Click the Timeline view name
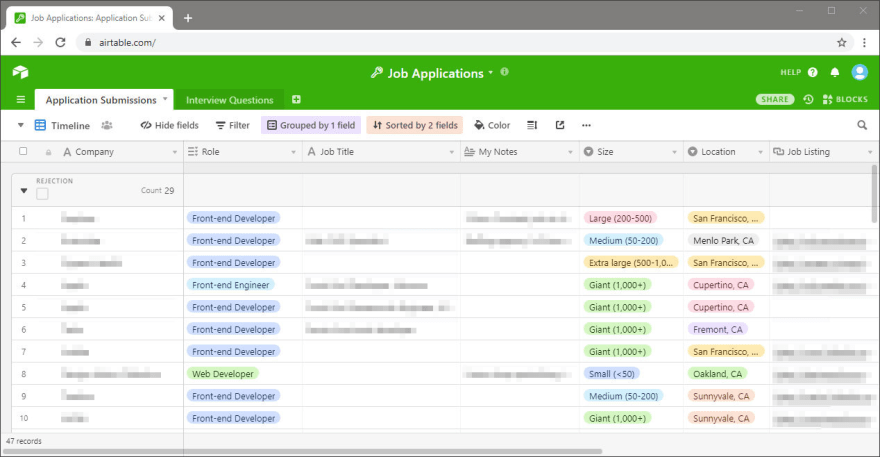The width and height of the screenshot is (880, 457). [70, 125]
